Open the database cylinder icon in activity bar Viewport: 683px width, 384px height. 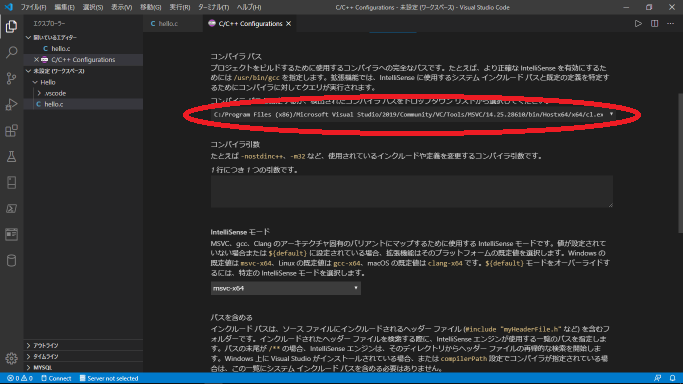click(x=11, y=260)
